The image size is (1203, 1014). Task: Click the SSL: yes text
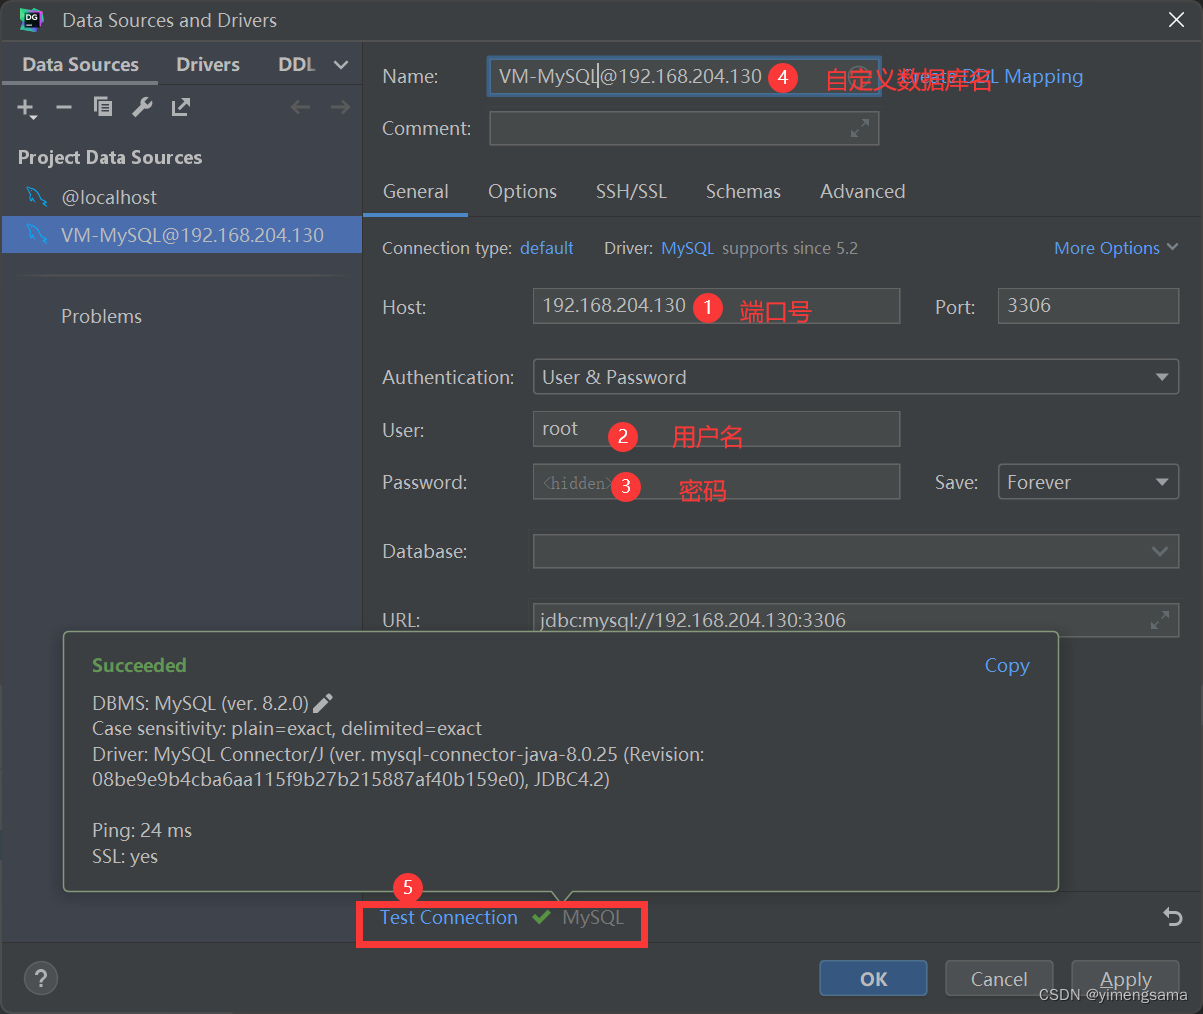coord(125,856)
